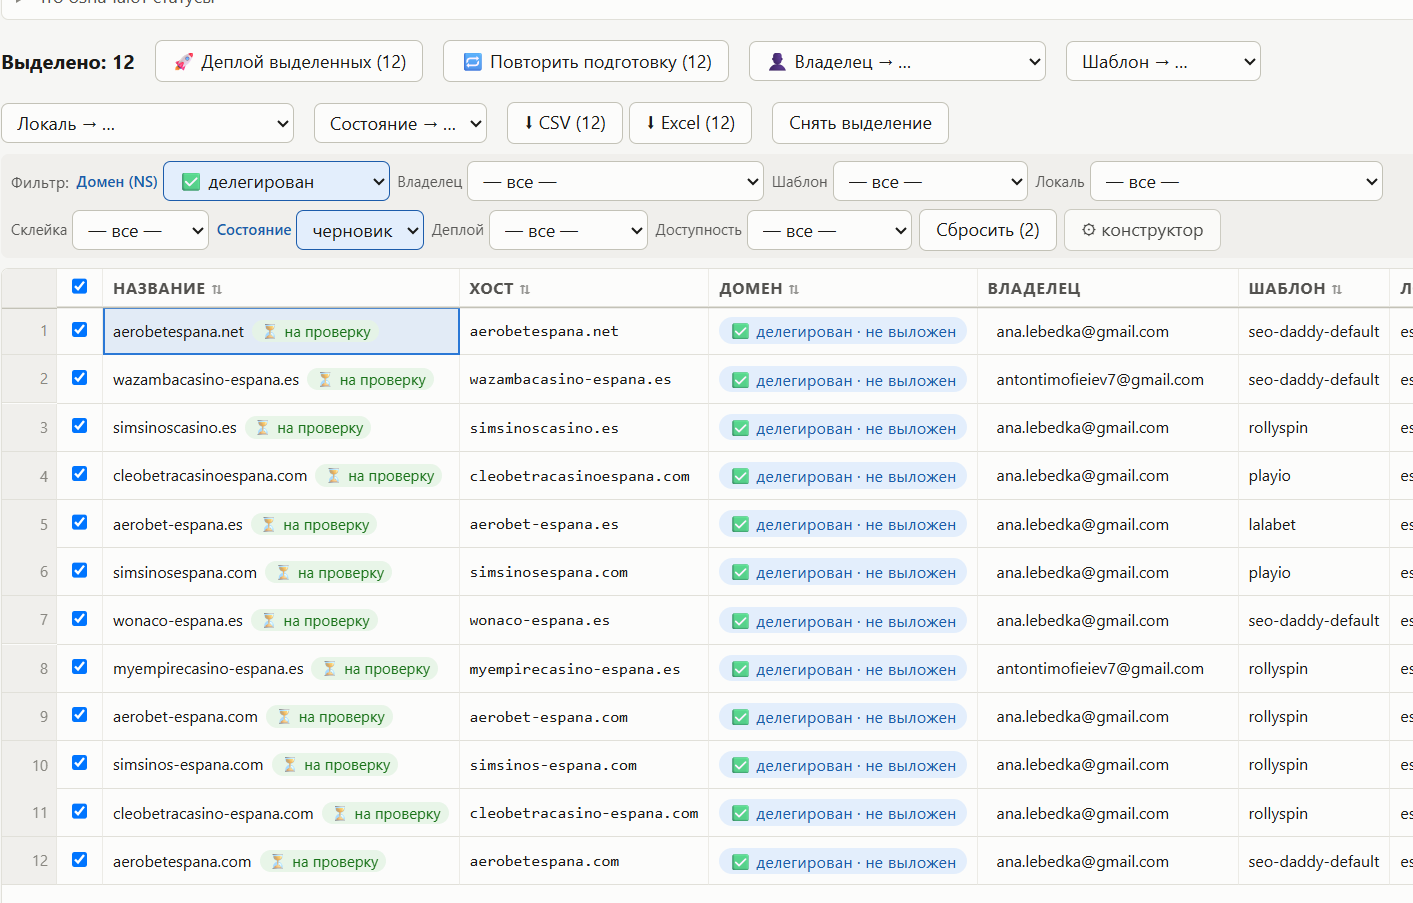Click hourglass icon in aerobet-espana.es row
The height and width of the screenshot is (903, 1413).
[269, 524]
